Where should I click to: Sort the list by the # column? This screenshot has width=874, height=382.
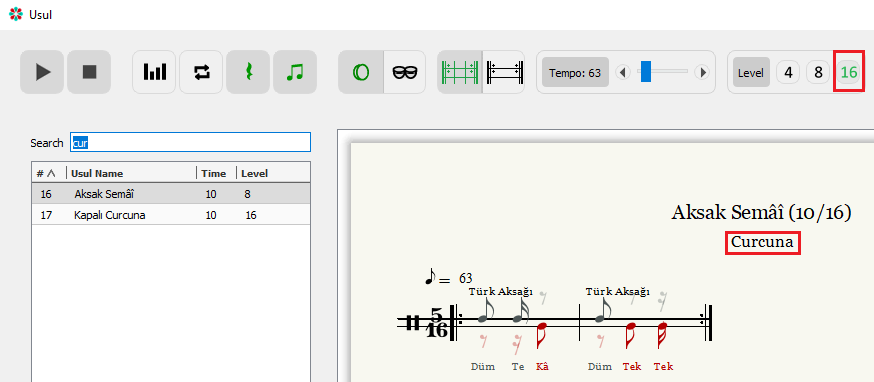(x=48, y=173)
